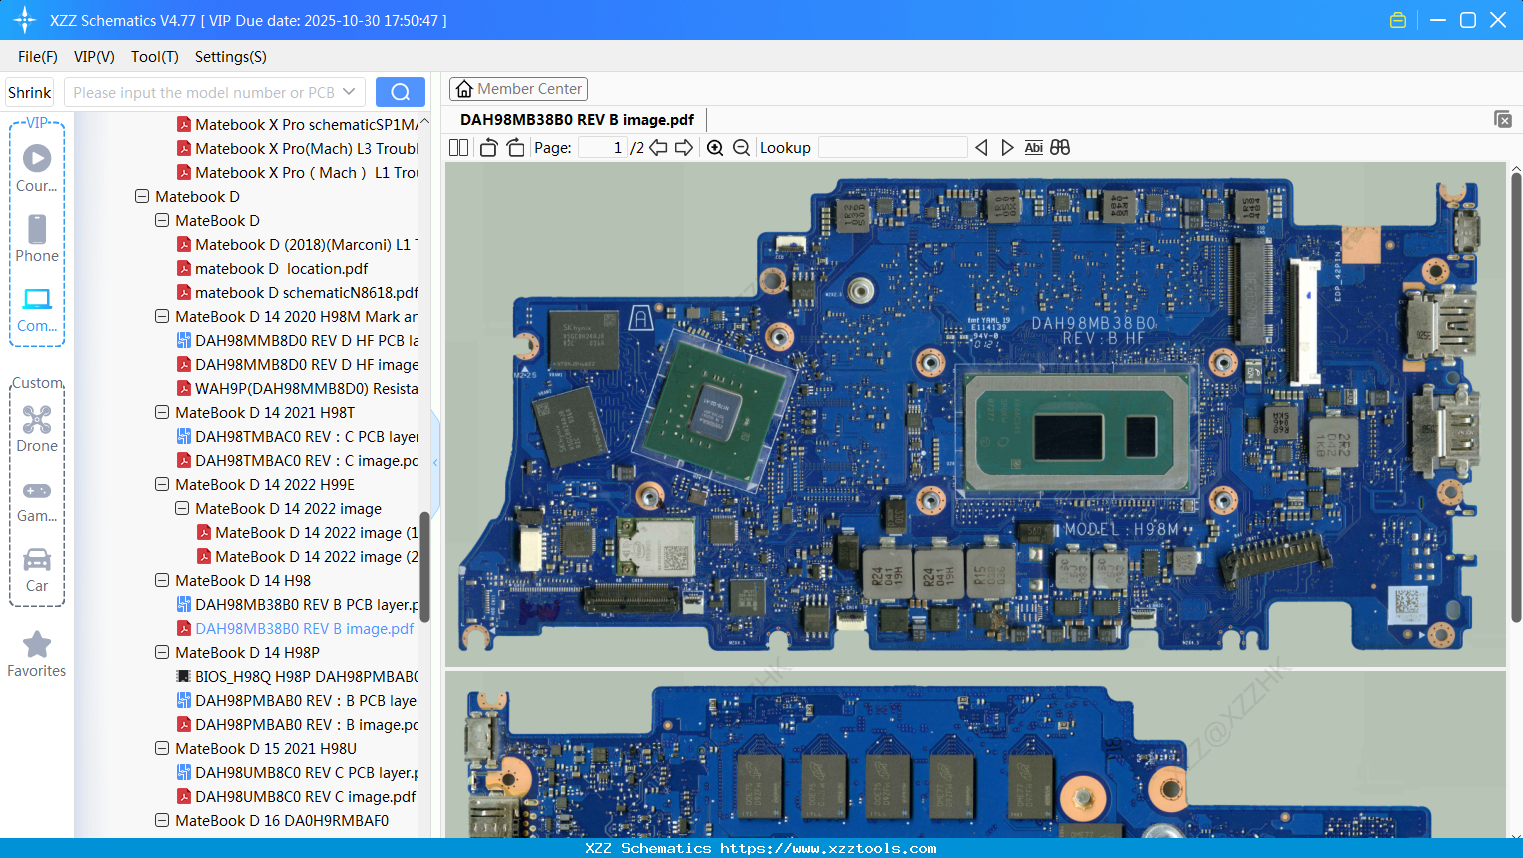Open Matebook D (2018)(Marconi) L1 file
Screen dimensions: 1523x858
306,245
